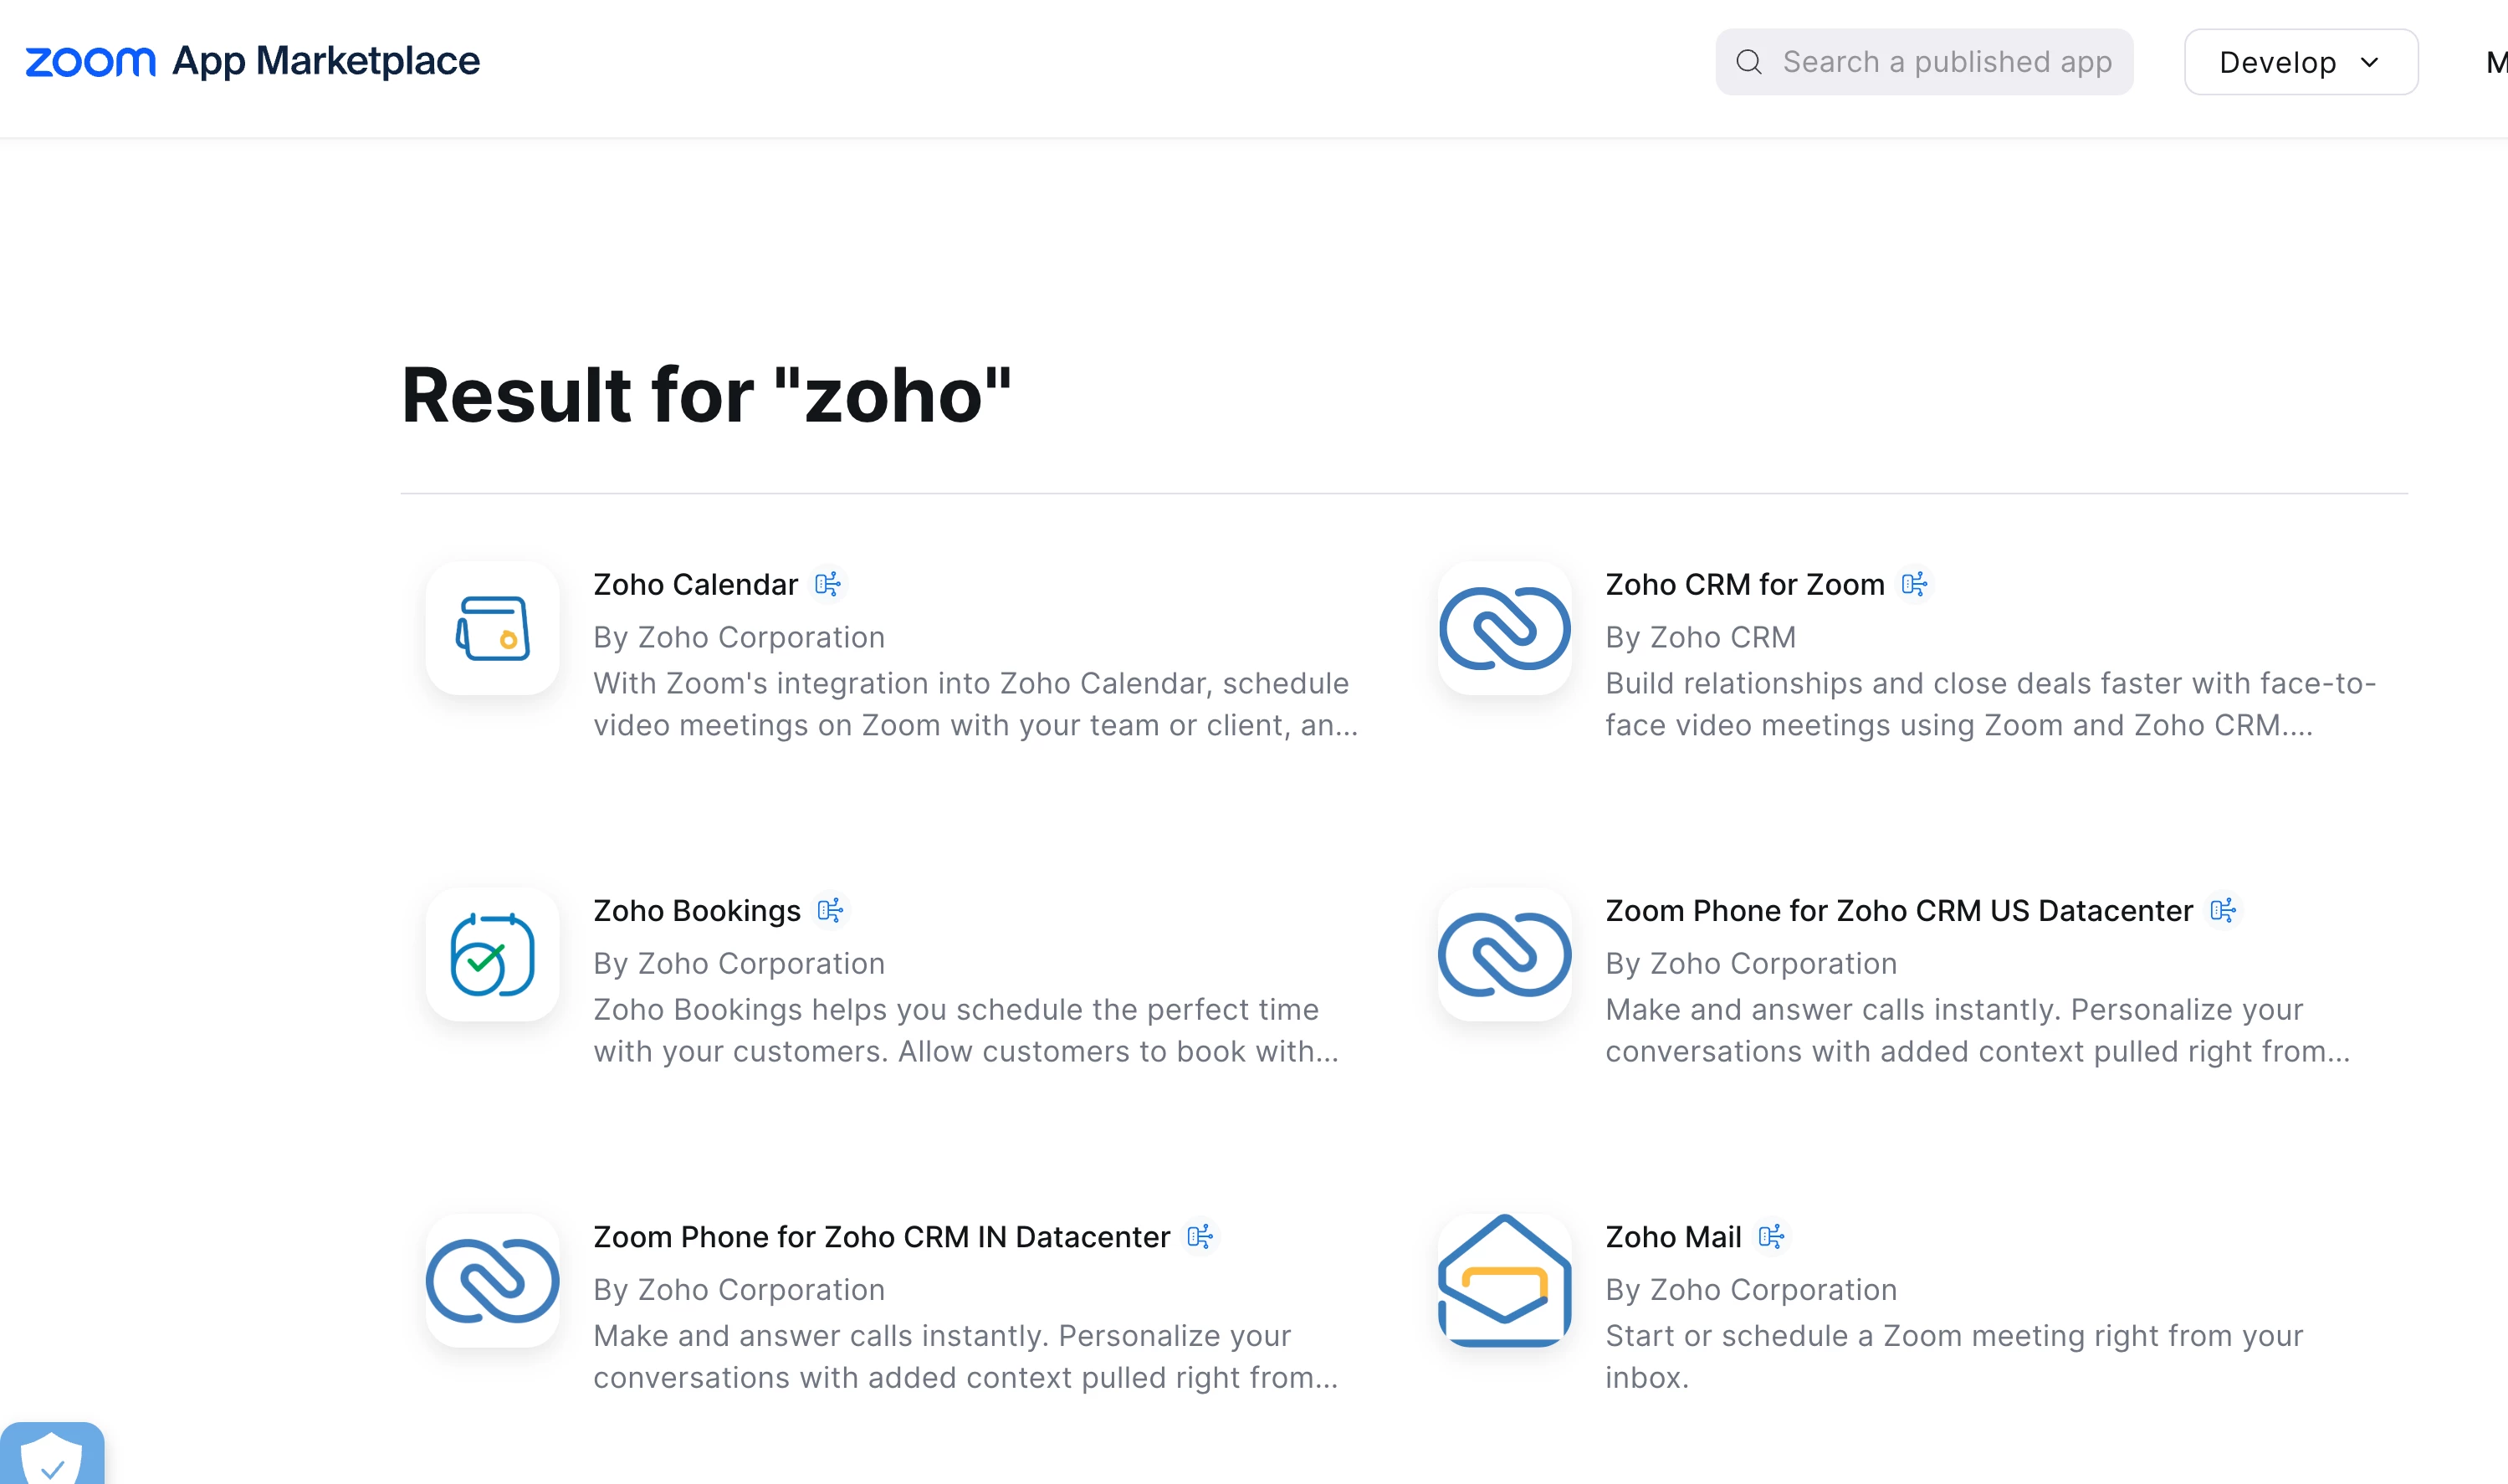Viewport: 2508px width, 1484px height.
Task: Click the Zoom Phone US Datacenter logo
Action: [x=1504, y=954]
